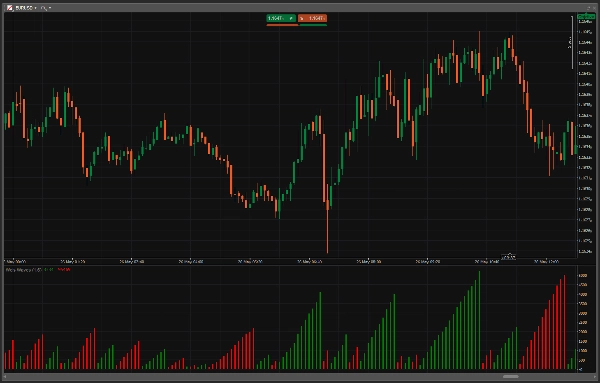600x383 pixels.
Task: Click the left arrow of the bottom scrollbar
Action: coord(5,377)
